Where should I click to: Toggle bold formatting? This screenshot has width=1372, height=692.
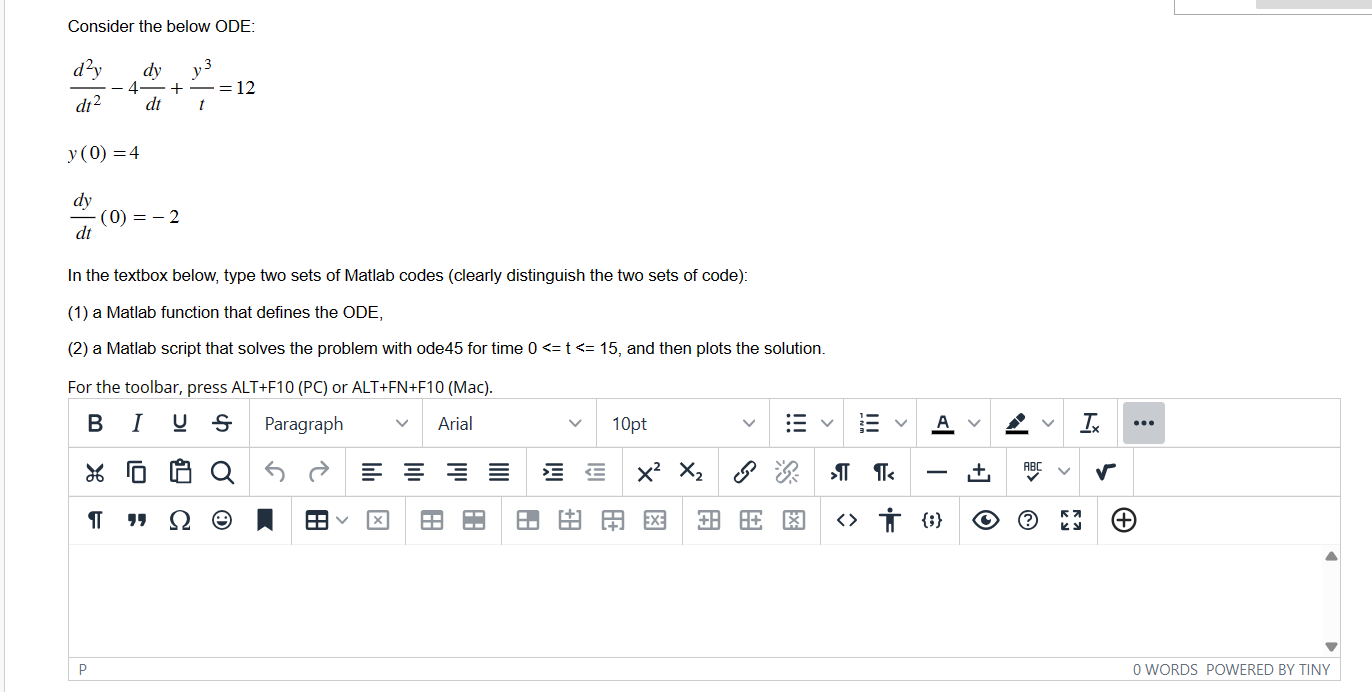pos(95,424)
